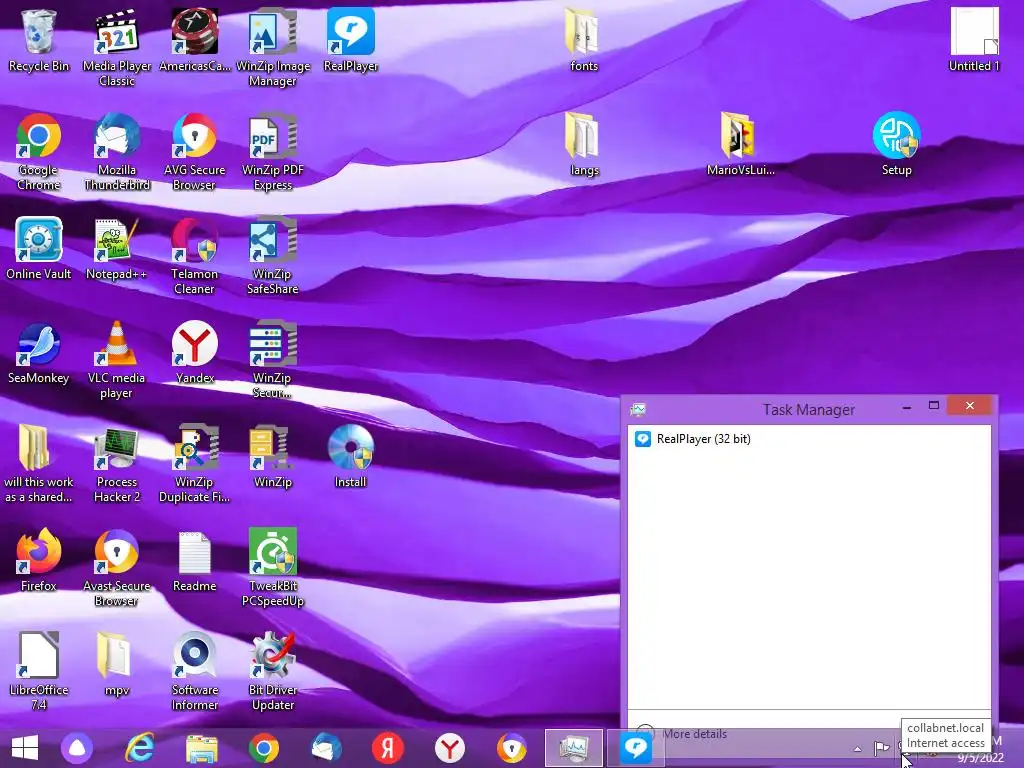
Task: Open Process Hacker 2 shortcut
Action: point(117,464)
